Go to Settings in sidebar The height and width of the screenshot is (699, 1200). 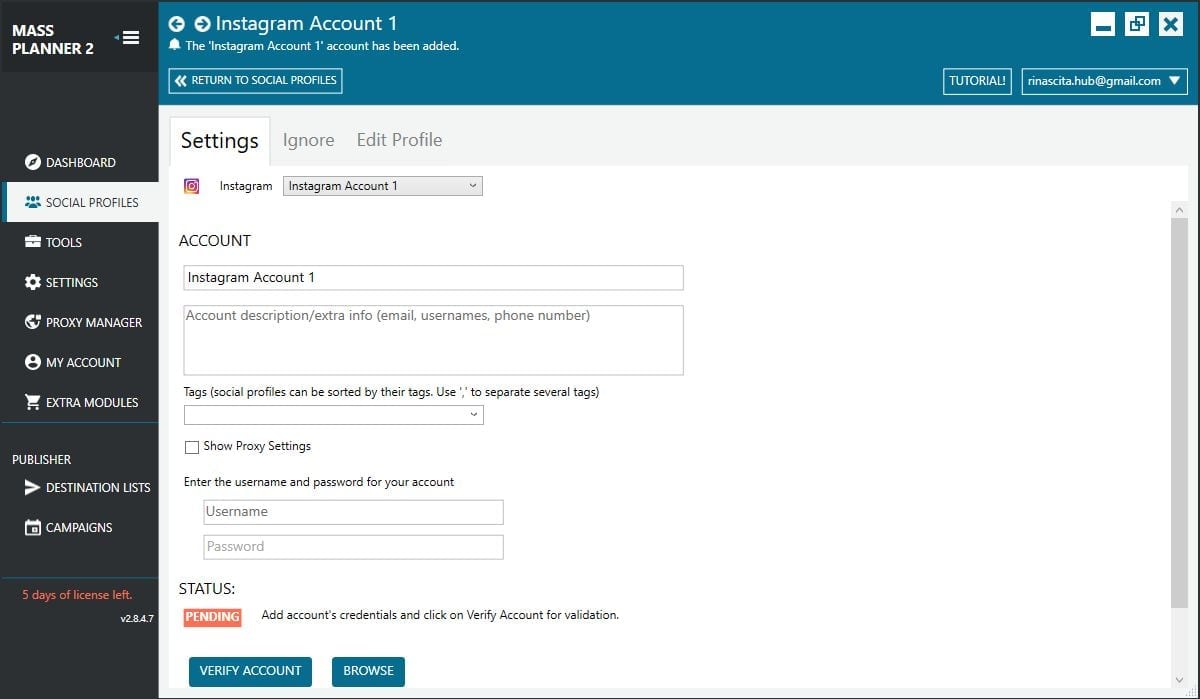pyautogui.click(x=80, y=282)
